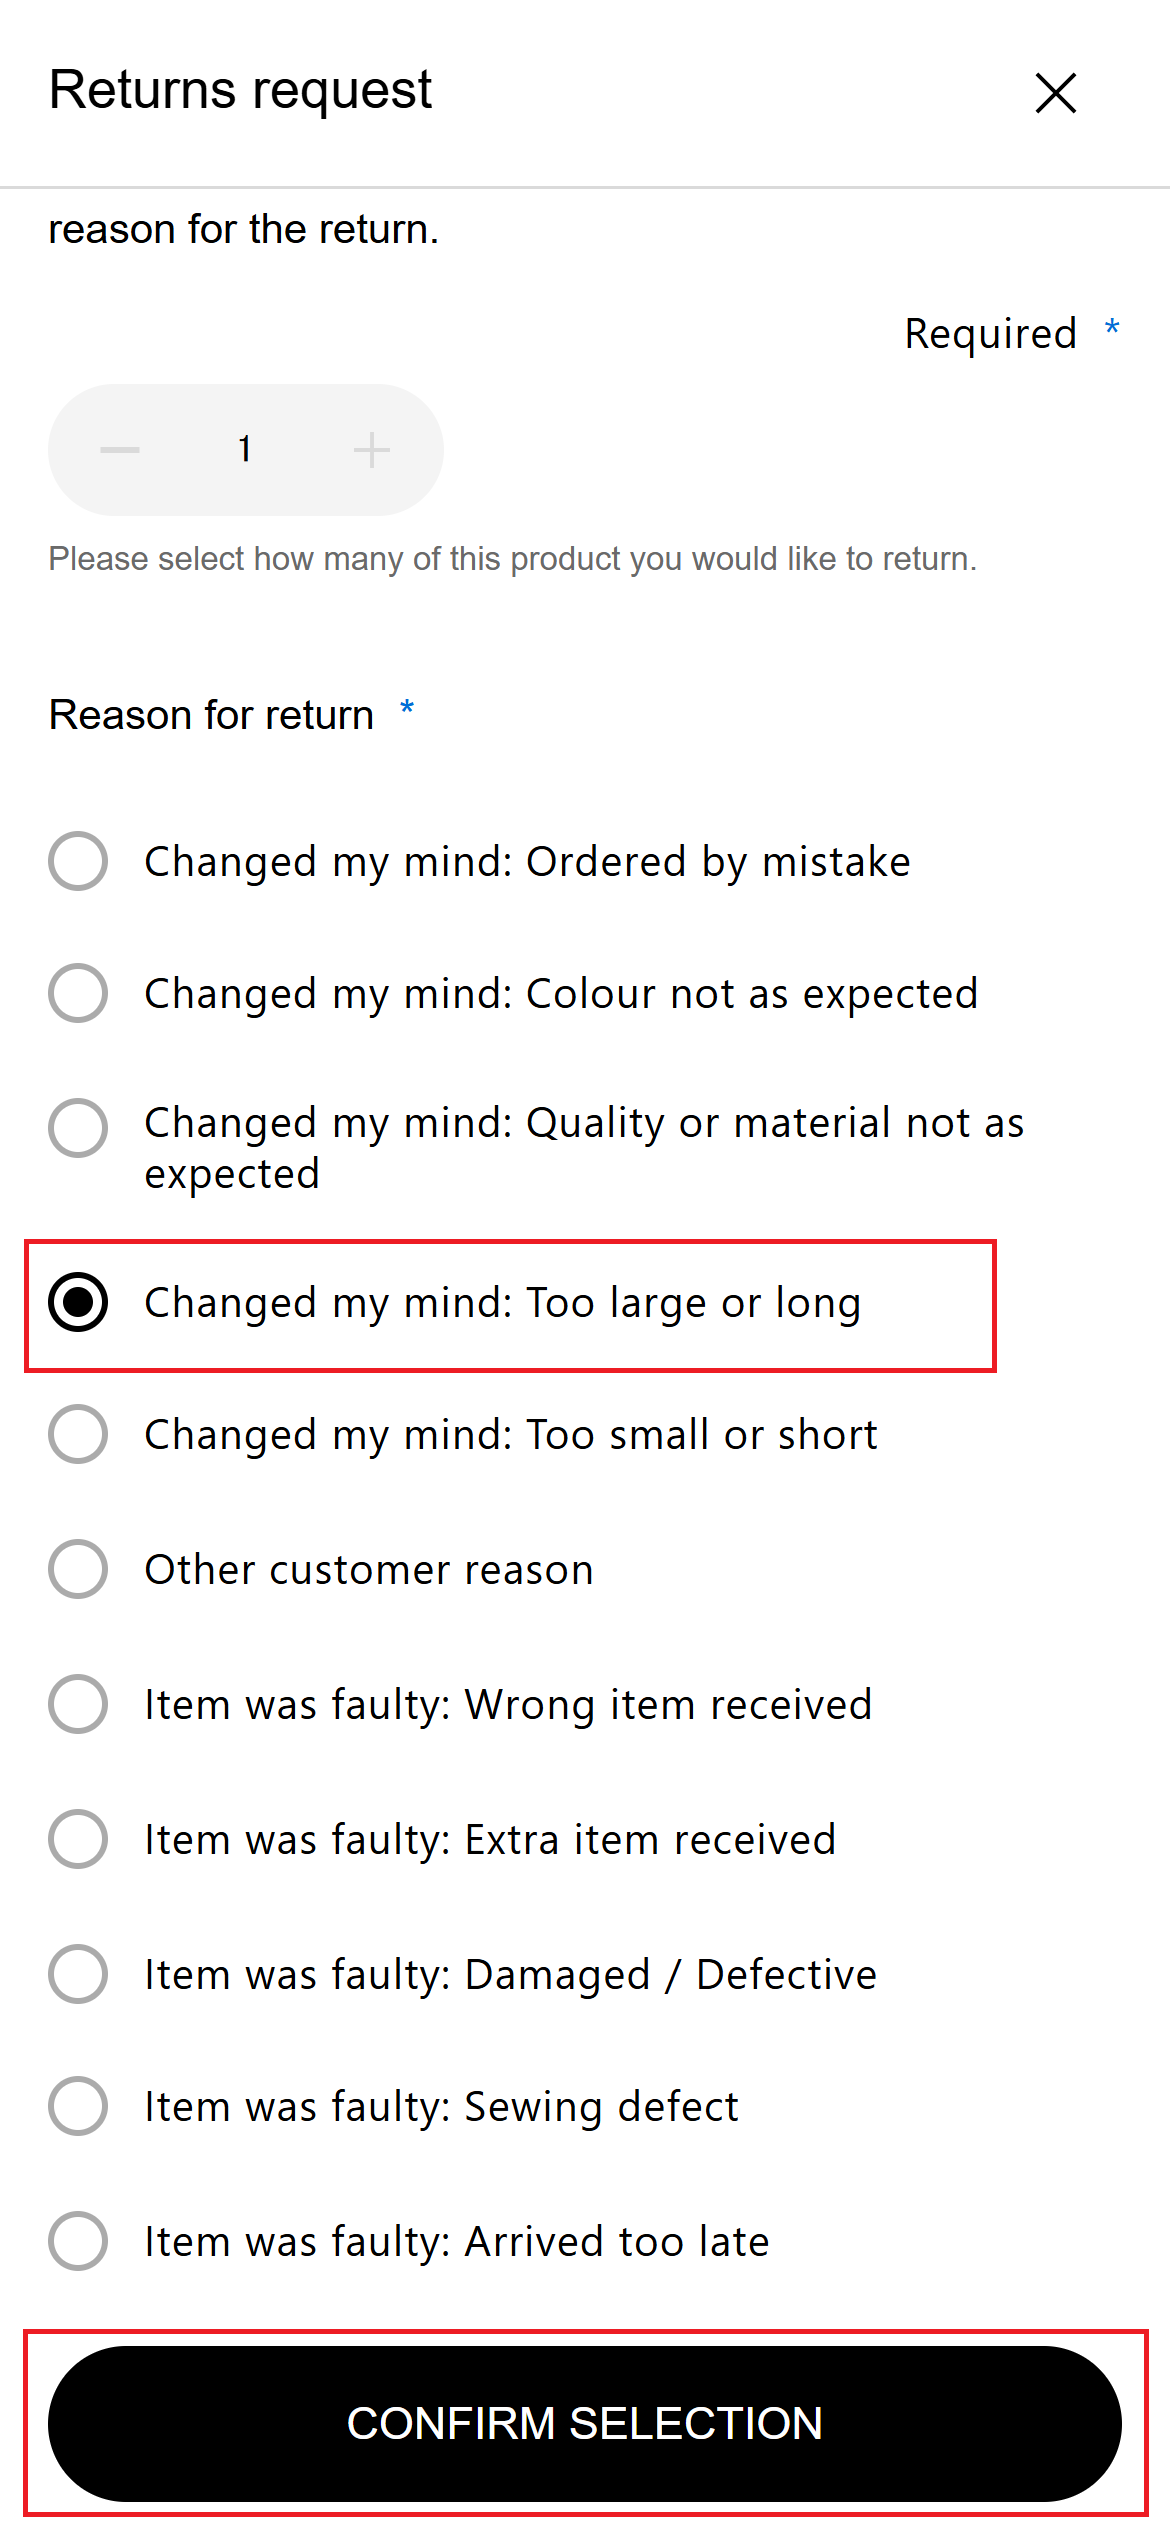Pick 'Wrong item received' radio button
The height and width of the screenshot is (2531, 1170).
pyautogui.click(x=78, y=1704)
